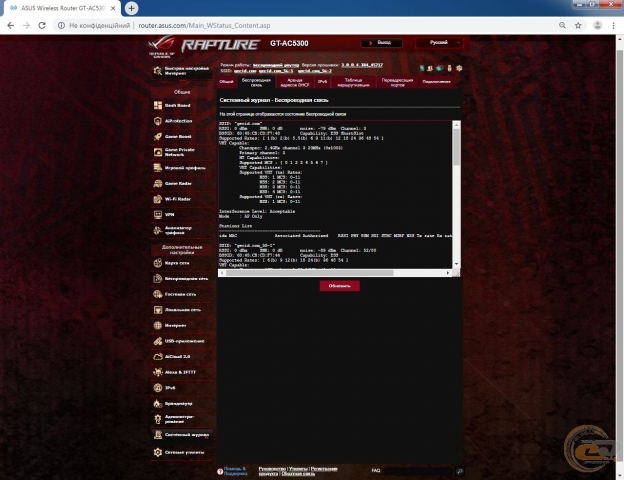Open the browser zoom magnifier icon
Screen dimensions: 624x480
point(562,25)
